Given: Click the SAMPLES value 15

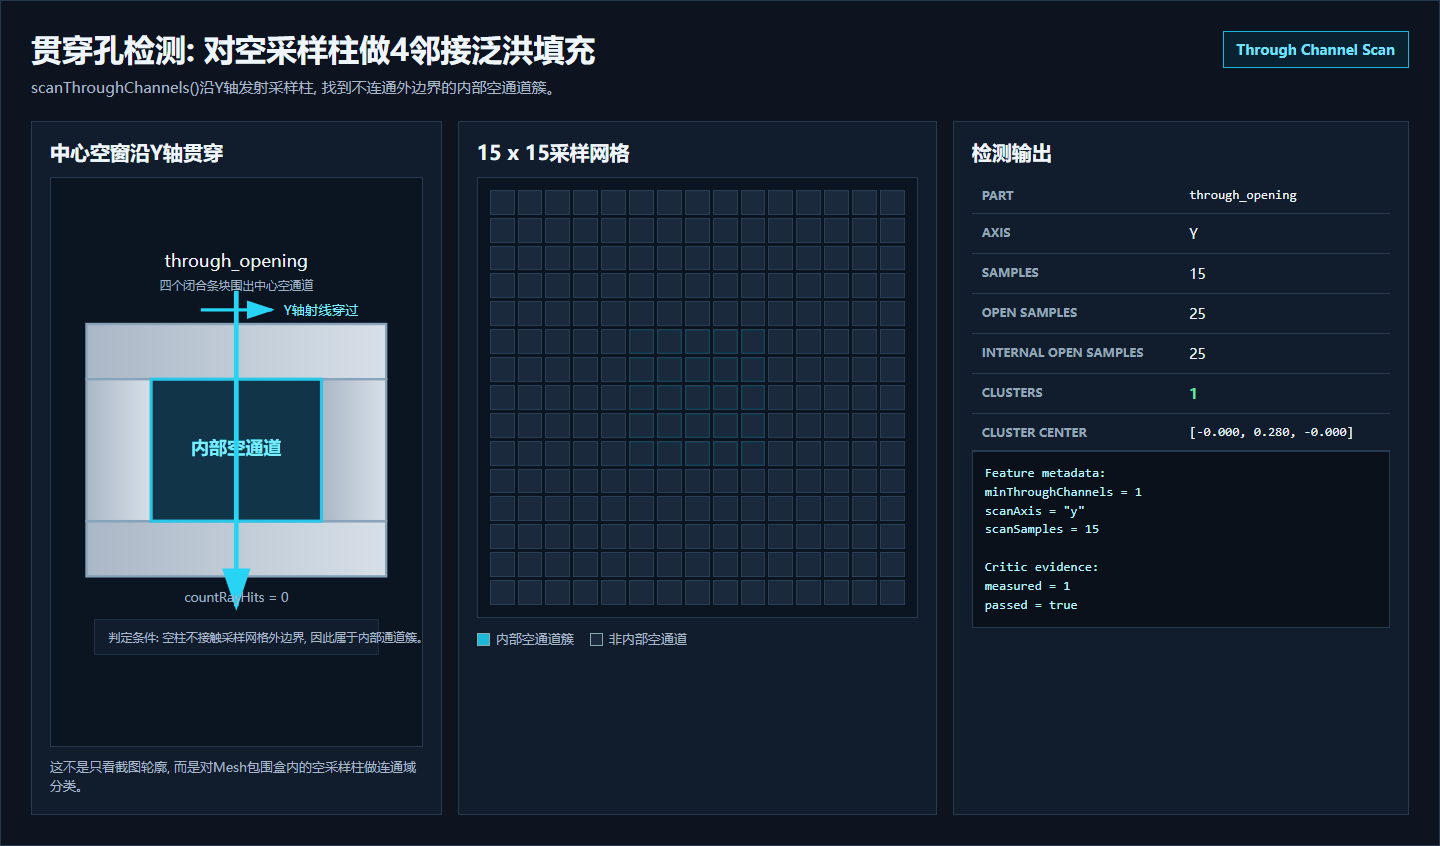Looking at the screenshot, I should [x=1197, y=273].
